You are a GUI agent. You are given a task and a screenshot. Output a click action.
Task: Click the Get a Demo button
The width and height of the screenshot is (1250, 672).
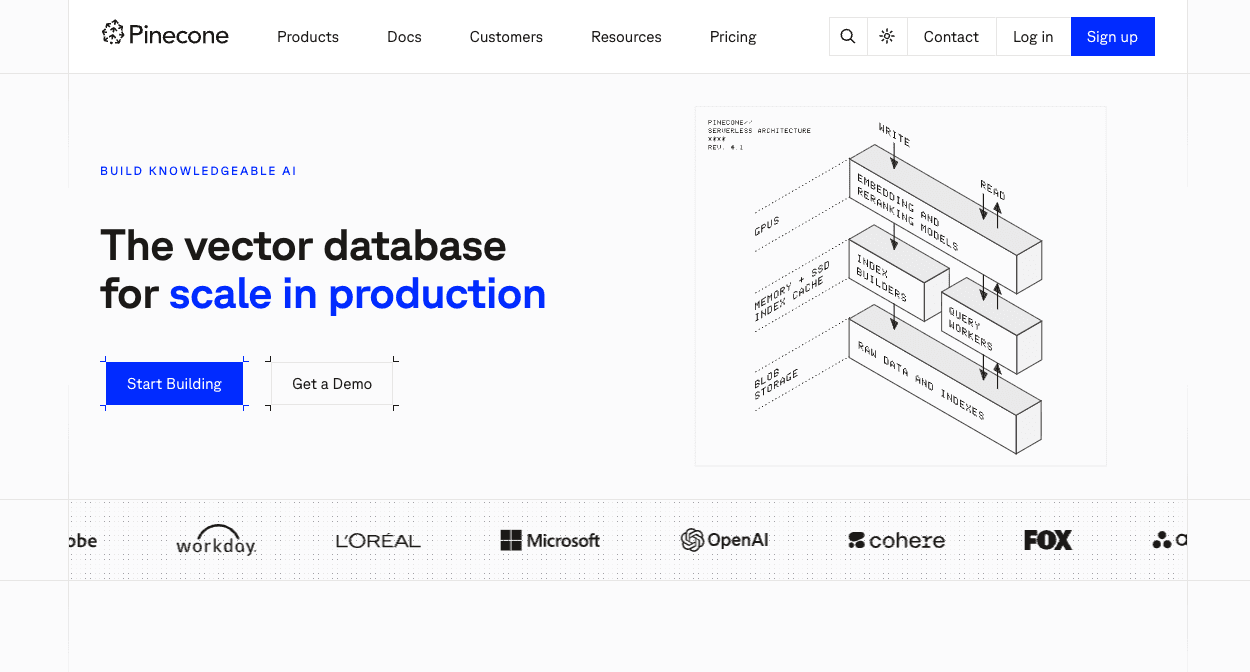332,384
